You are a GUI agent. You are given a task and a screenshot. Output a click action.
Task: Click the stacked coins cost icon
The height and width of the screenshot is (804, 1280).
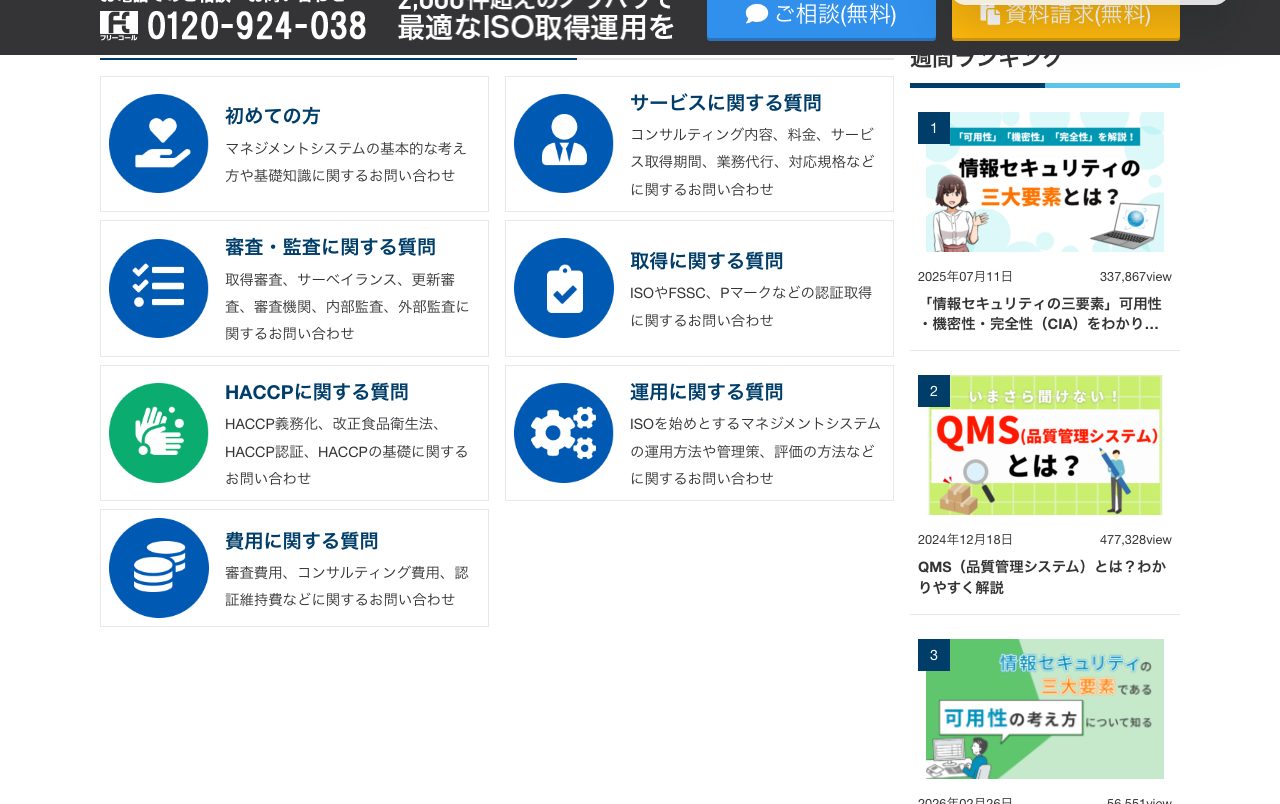pos(158,568)
